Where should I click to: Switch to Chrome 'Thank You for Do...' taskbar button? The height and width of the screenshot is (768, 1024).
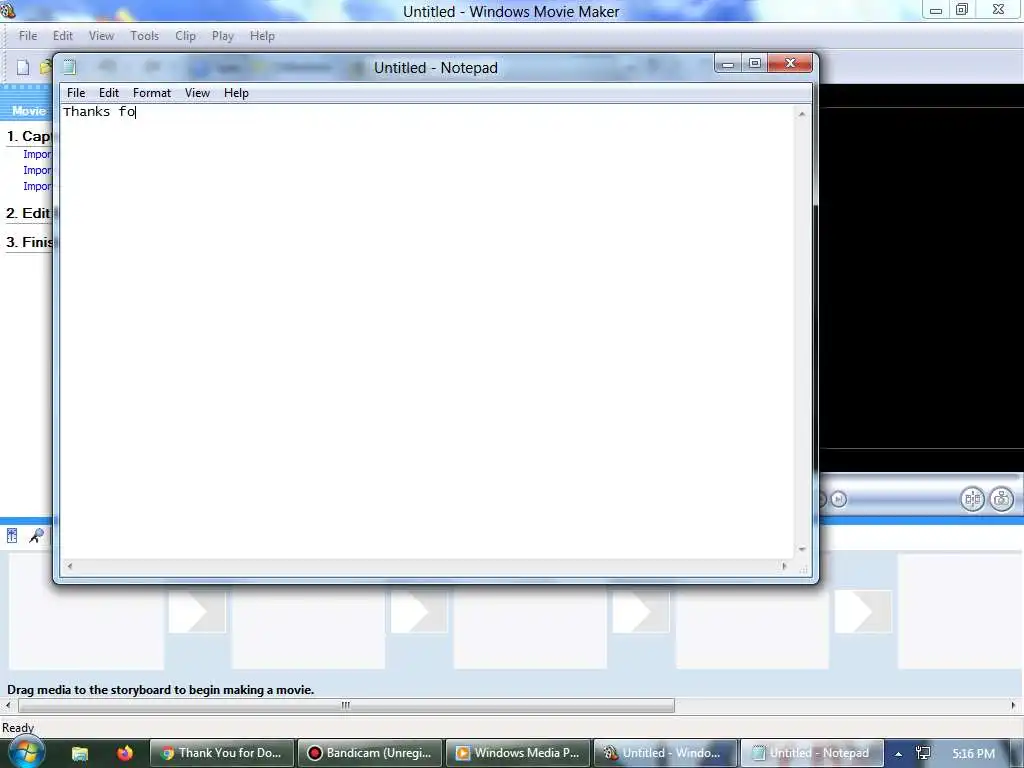[x=222, y=753]
